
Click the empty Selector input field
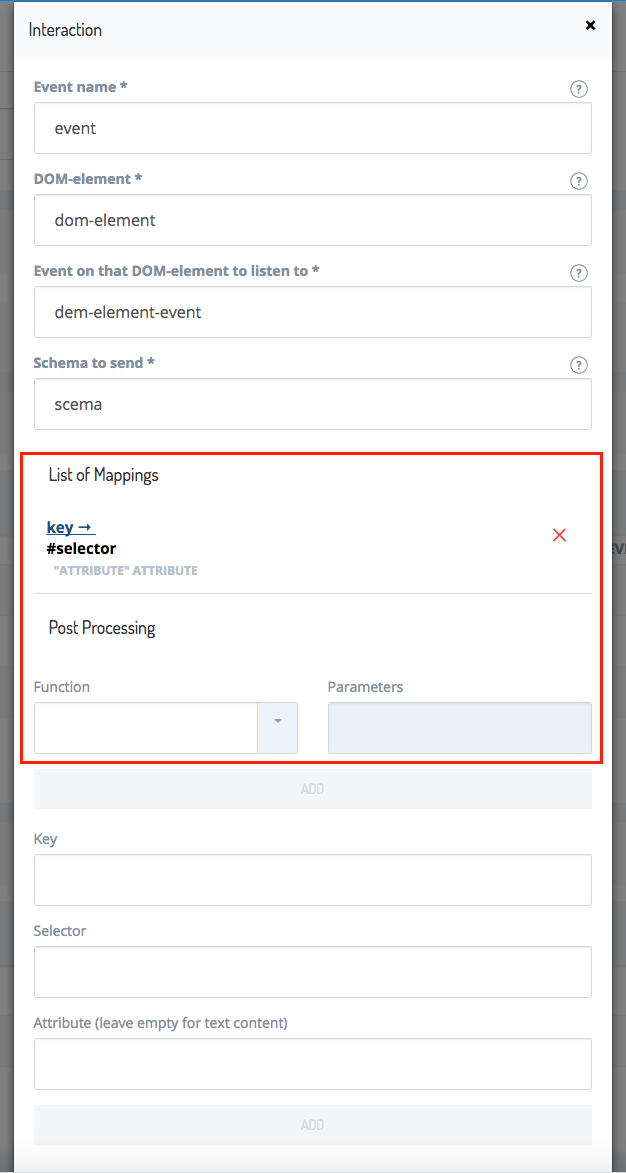313,972
